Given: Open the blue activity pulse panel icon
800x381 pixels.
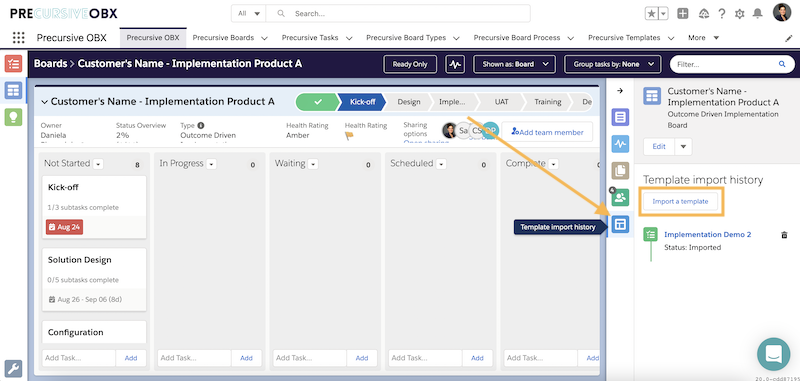Looking at the screenshot, I should pyautogui.click(x=620, y=144).
